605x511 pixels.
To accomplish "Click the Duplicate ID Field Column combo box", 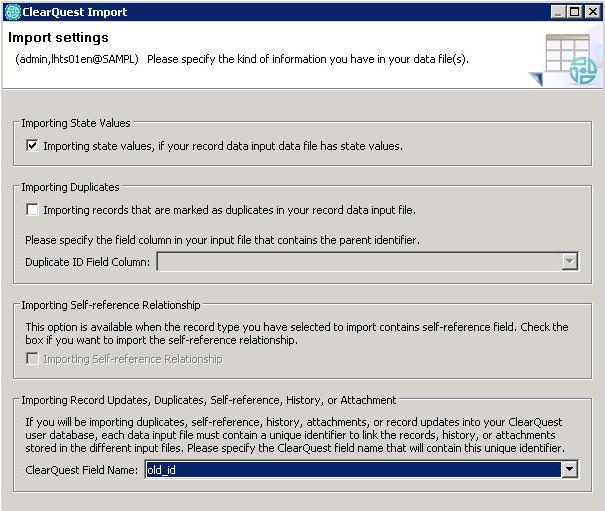I will [x=367, y=262].
